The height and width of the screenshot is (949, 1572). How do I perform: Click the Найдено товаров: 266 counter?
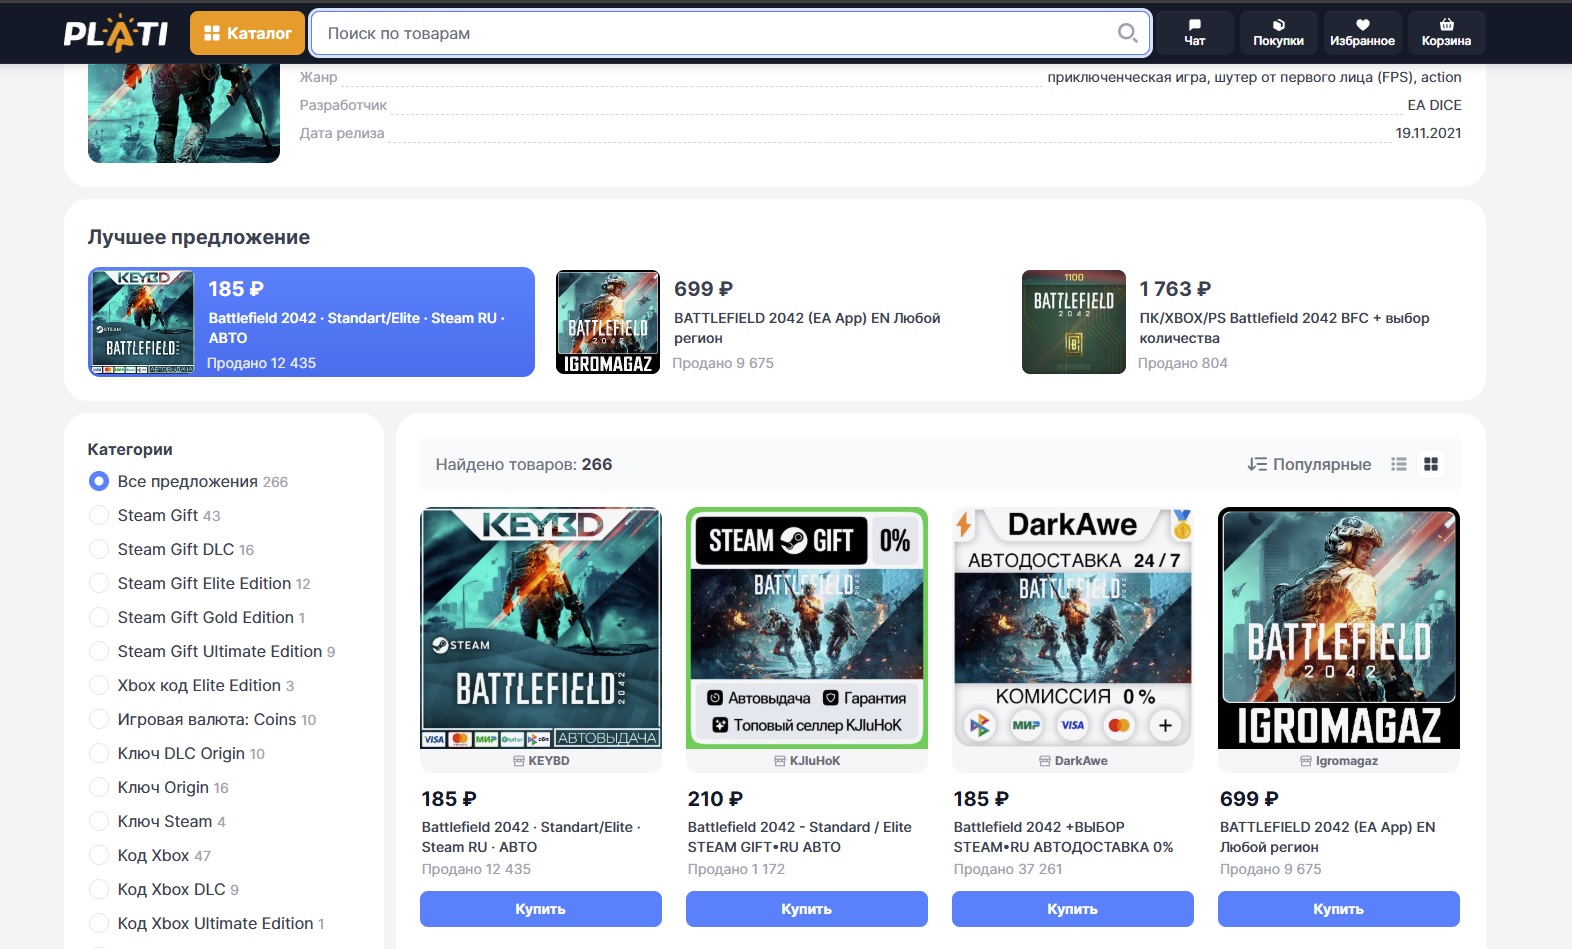point(524,464)
